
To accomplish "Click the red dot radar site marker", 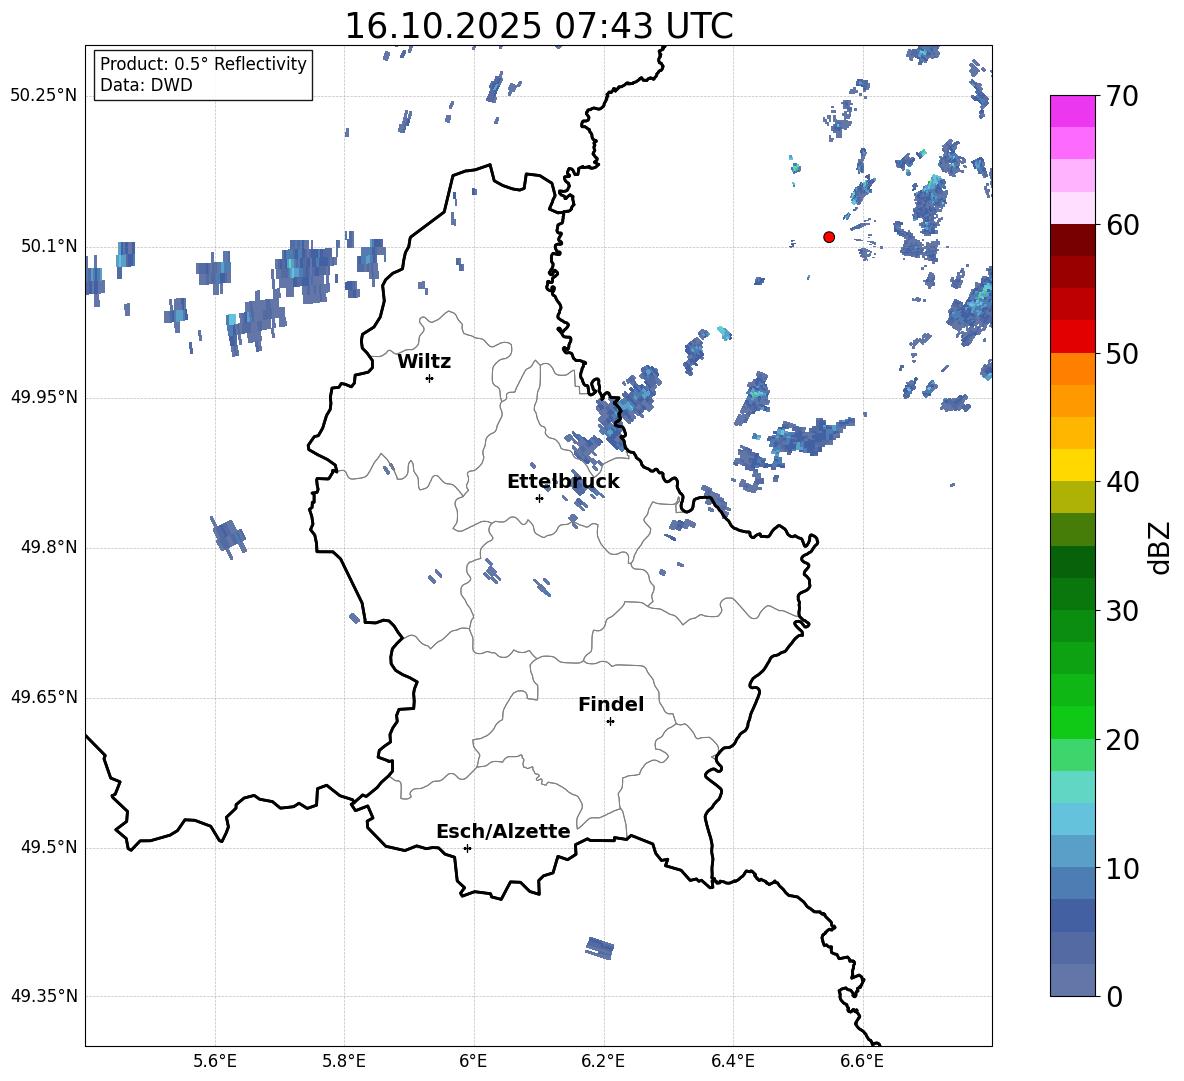I will point(829,237).
